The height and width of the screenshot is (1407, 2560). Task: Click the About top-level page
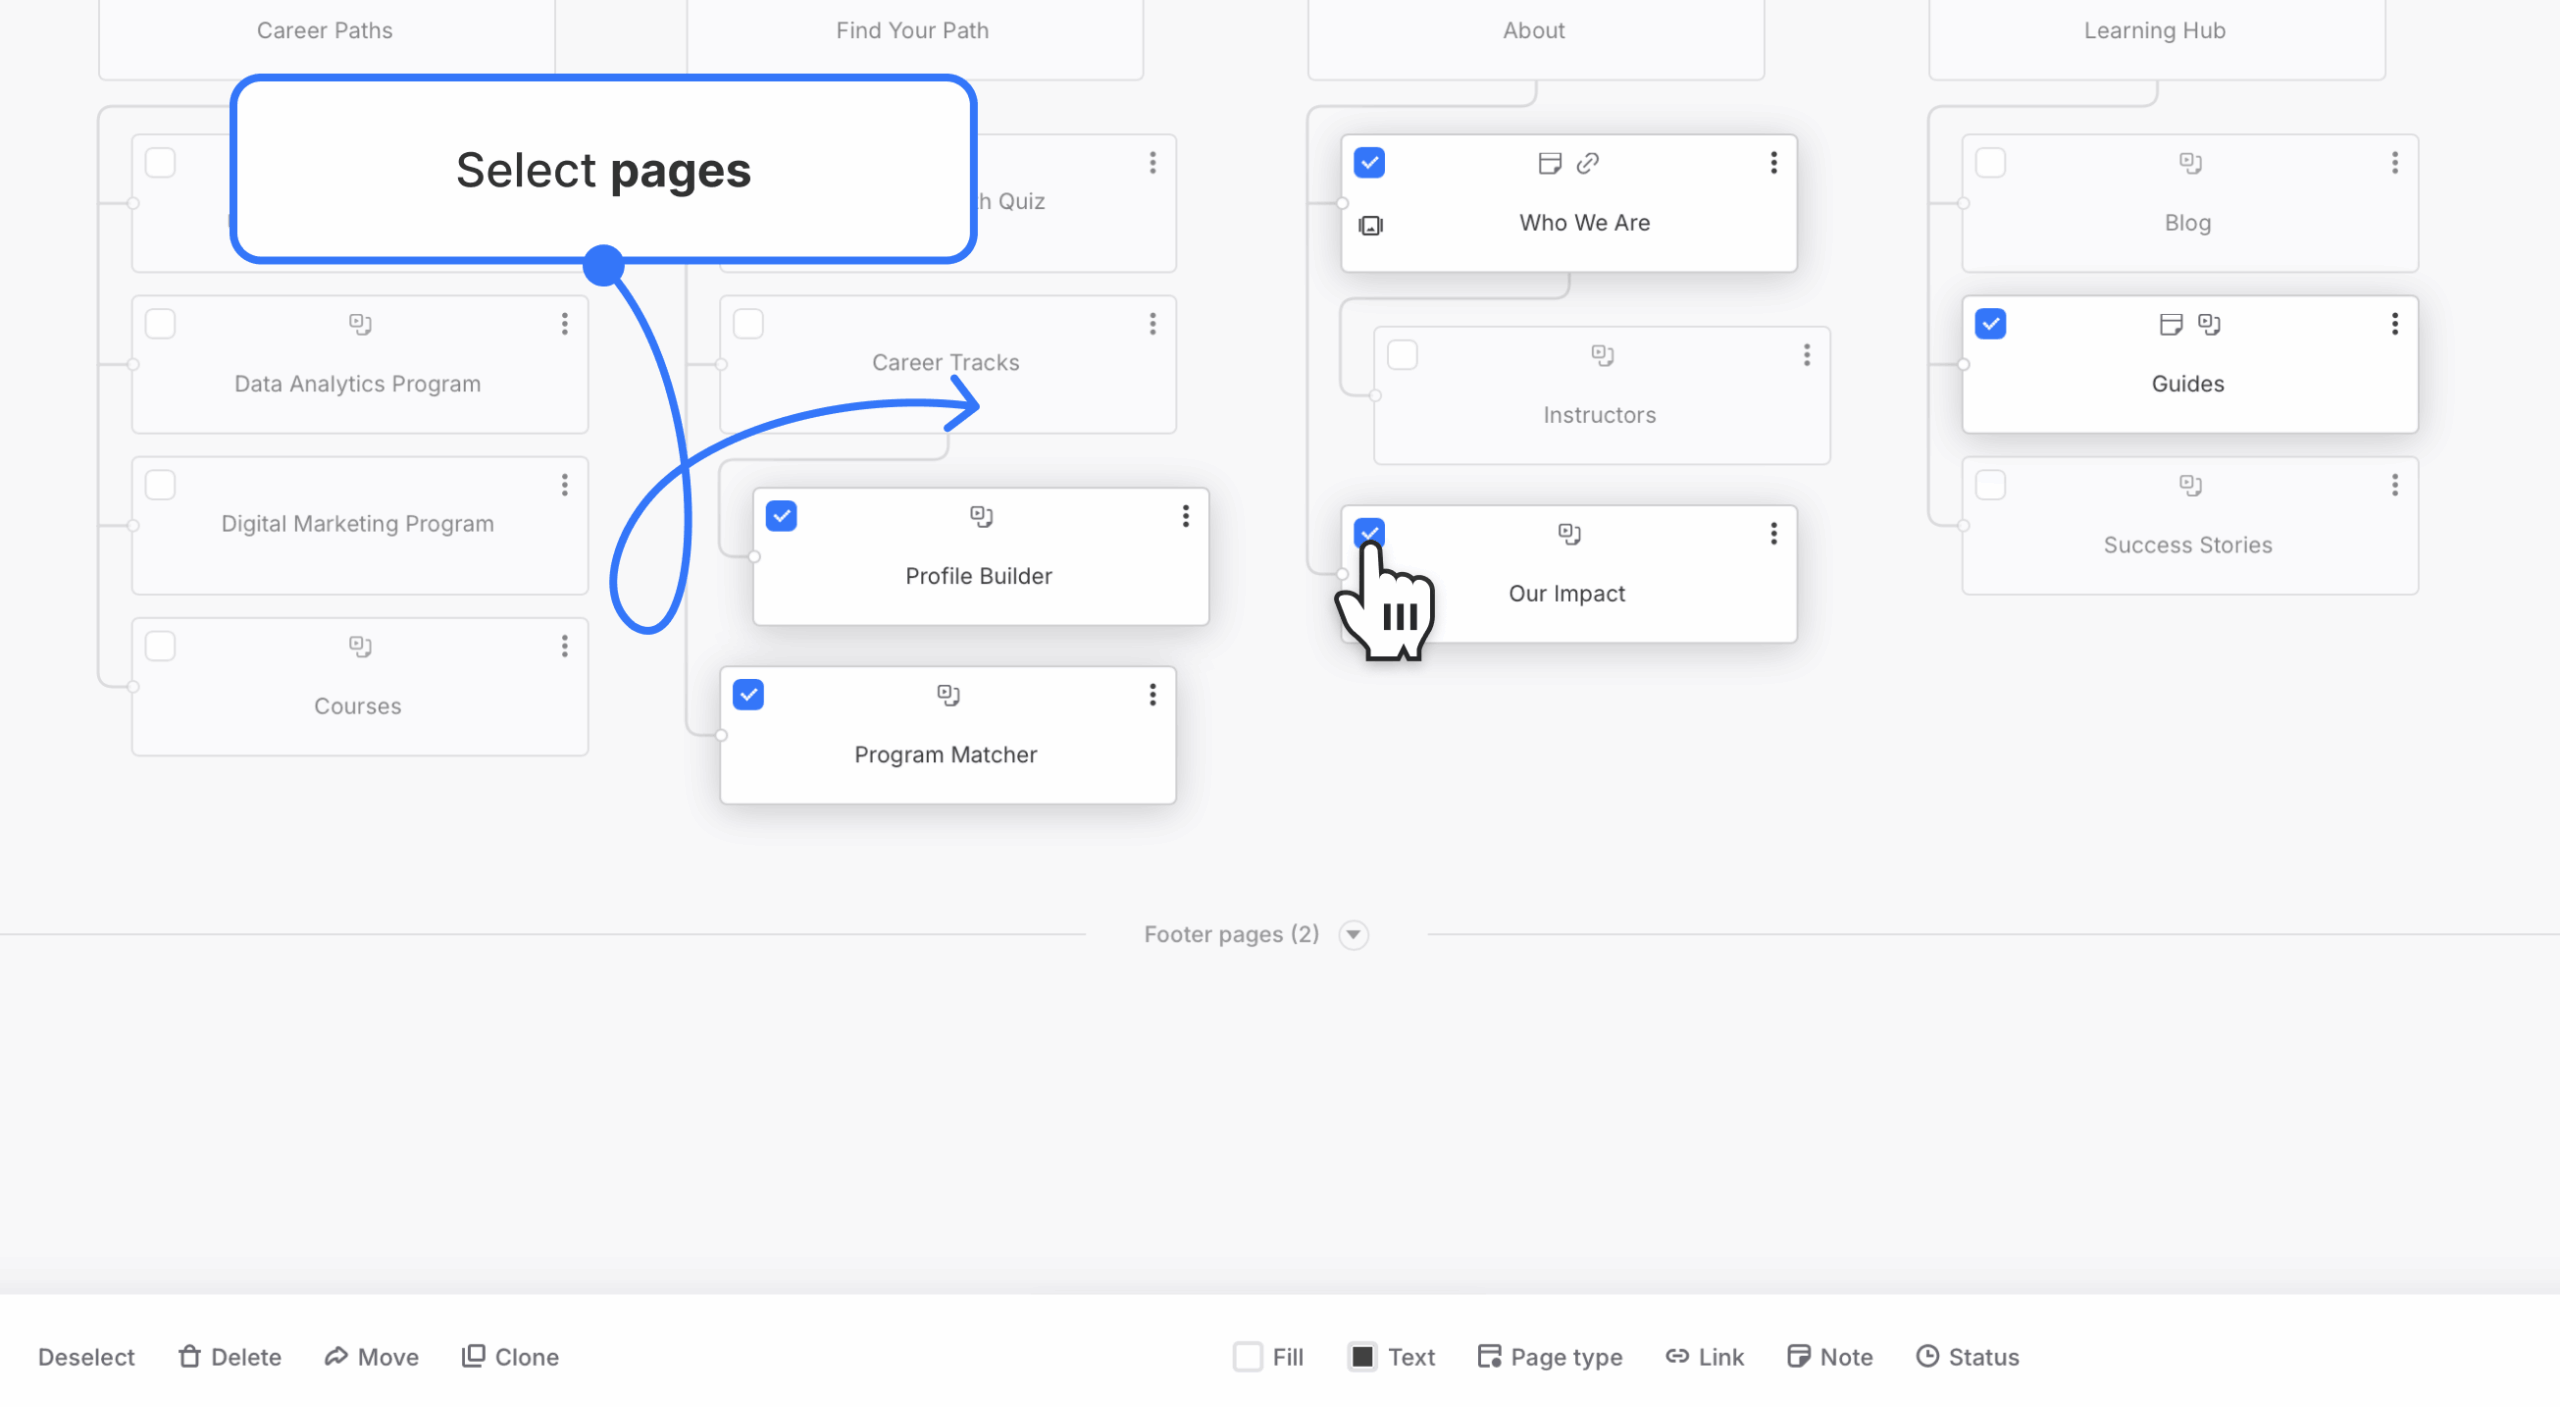(x=1535, y=39)
